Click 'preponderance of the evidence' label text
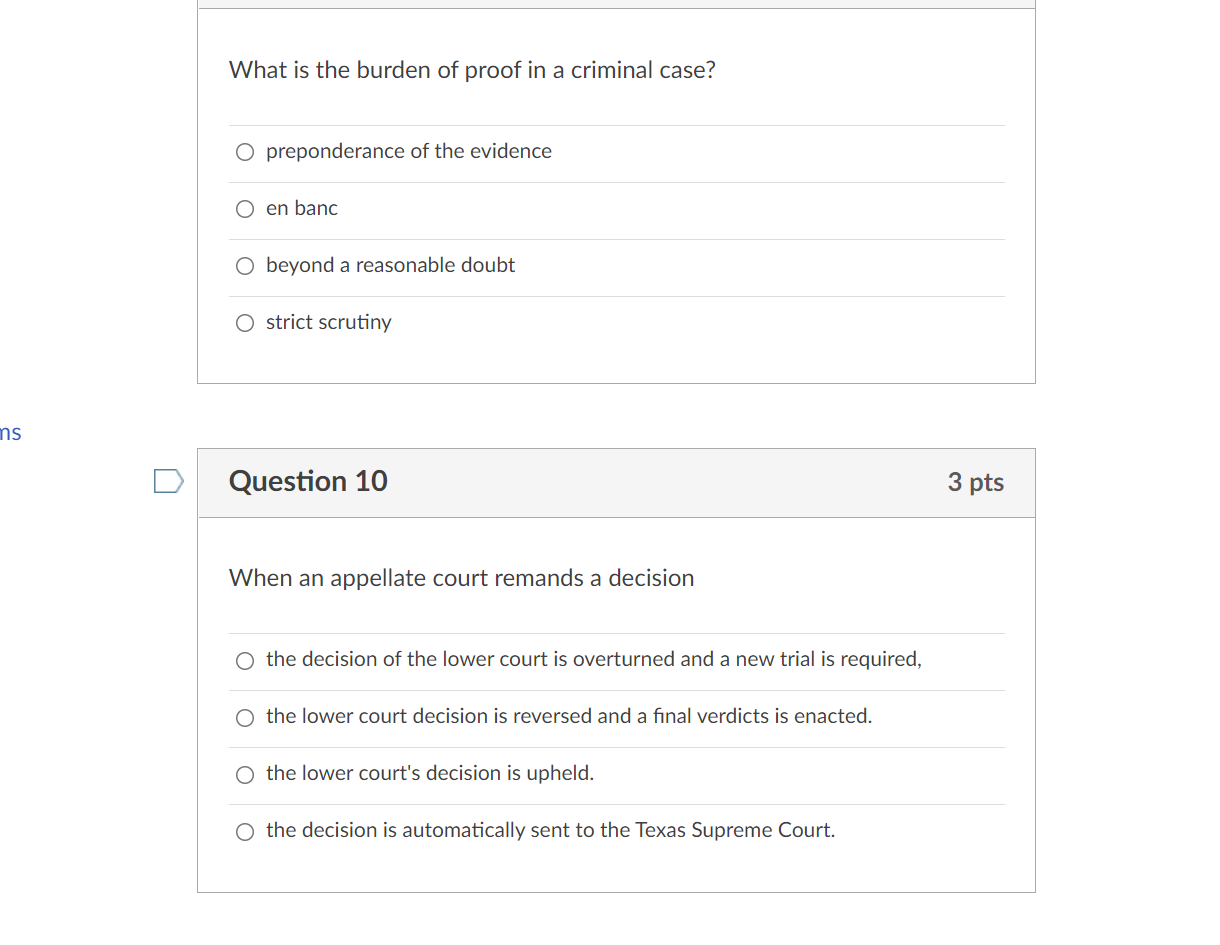The height and width of the screenshot is (945, 1220). click(x=408, y=151)
